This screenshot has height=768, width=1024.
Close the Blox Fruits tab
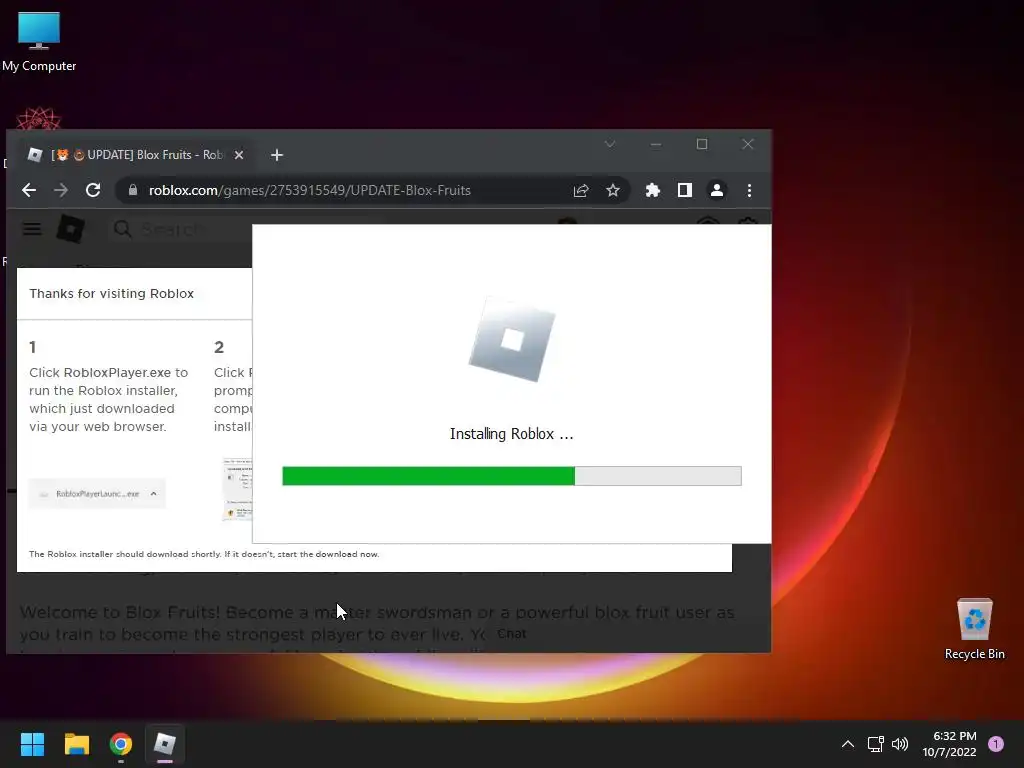(x=239, y=155)
